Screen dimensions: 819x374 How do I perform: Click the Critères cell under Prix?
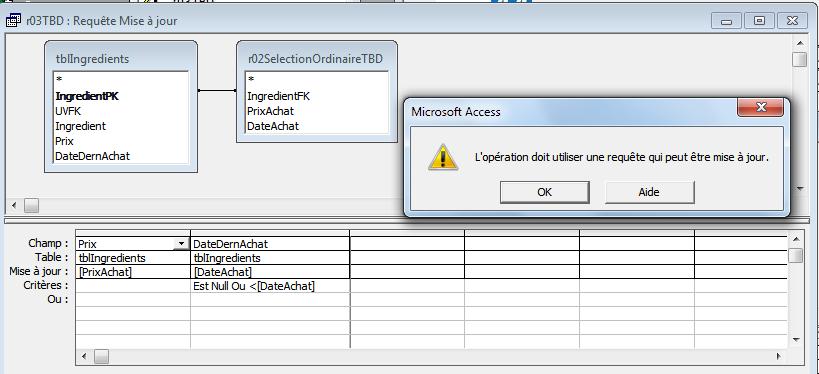tap(133, 286)
